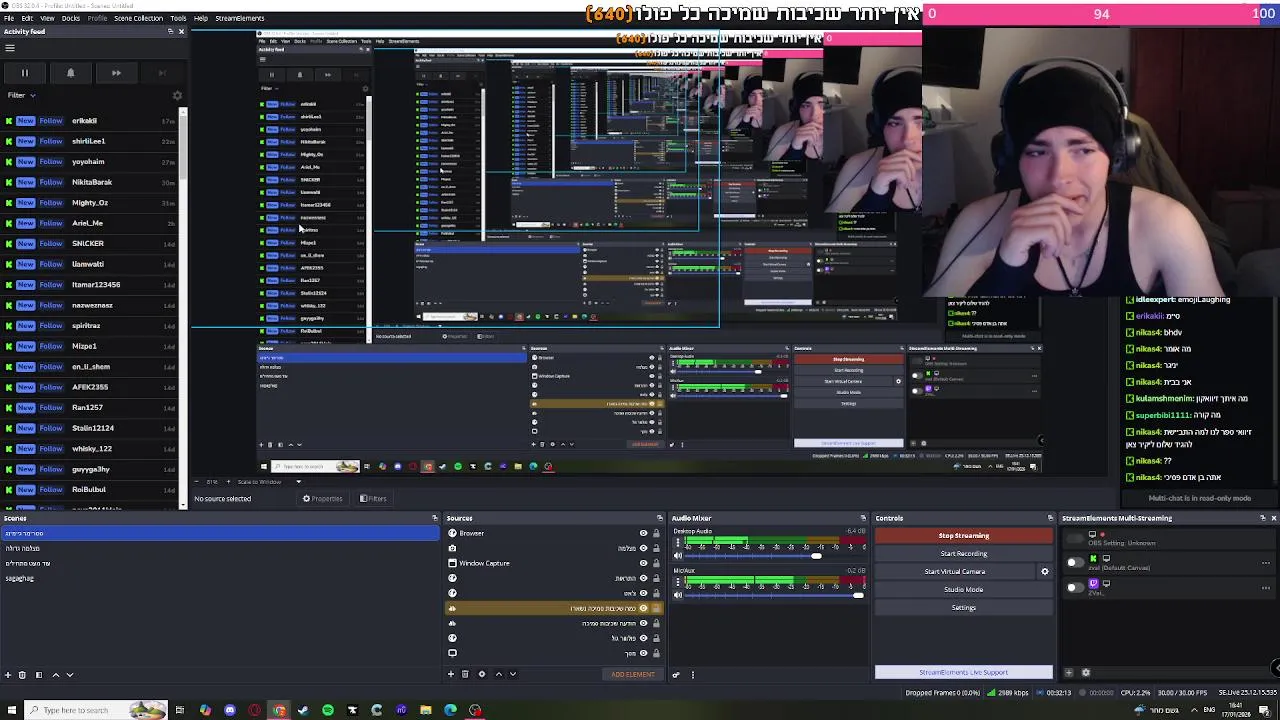Open the Docks menu
Image resolution: width=1280 pixels, height=720 pixels.
[71, 18]
